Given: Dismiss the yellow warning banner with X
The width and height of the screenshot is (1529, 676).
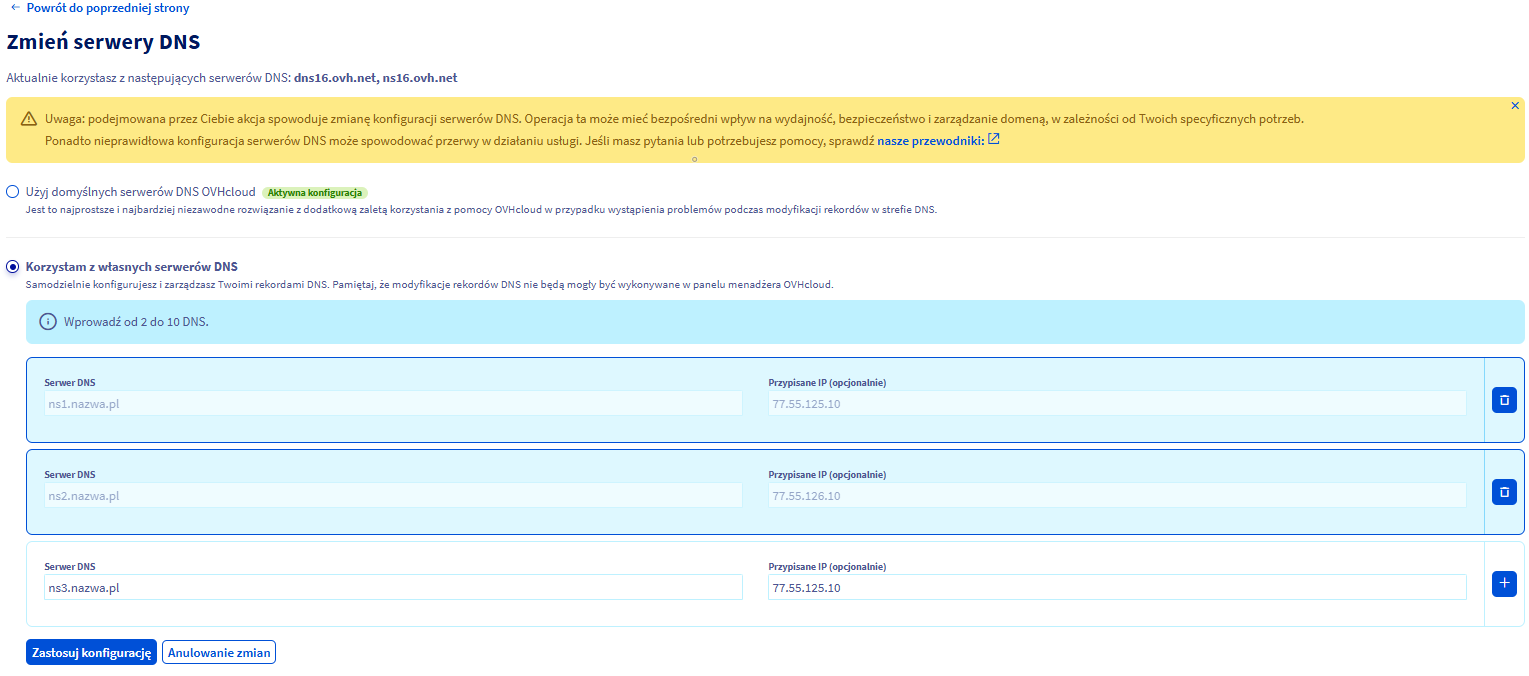Looking at the screenshot, I should coord(1514,105).
